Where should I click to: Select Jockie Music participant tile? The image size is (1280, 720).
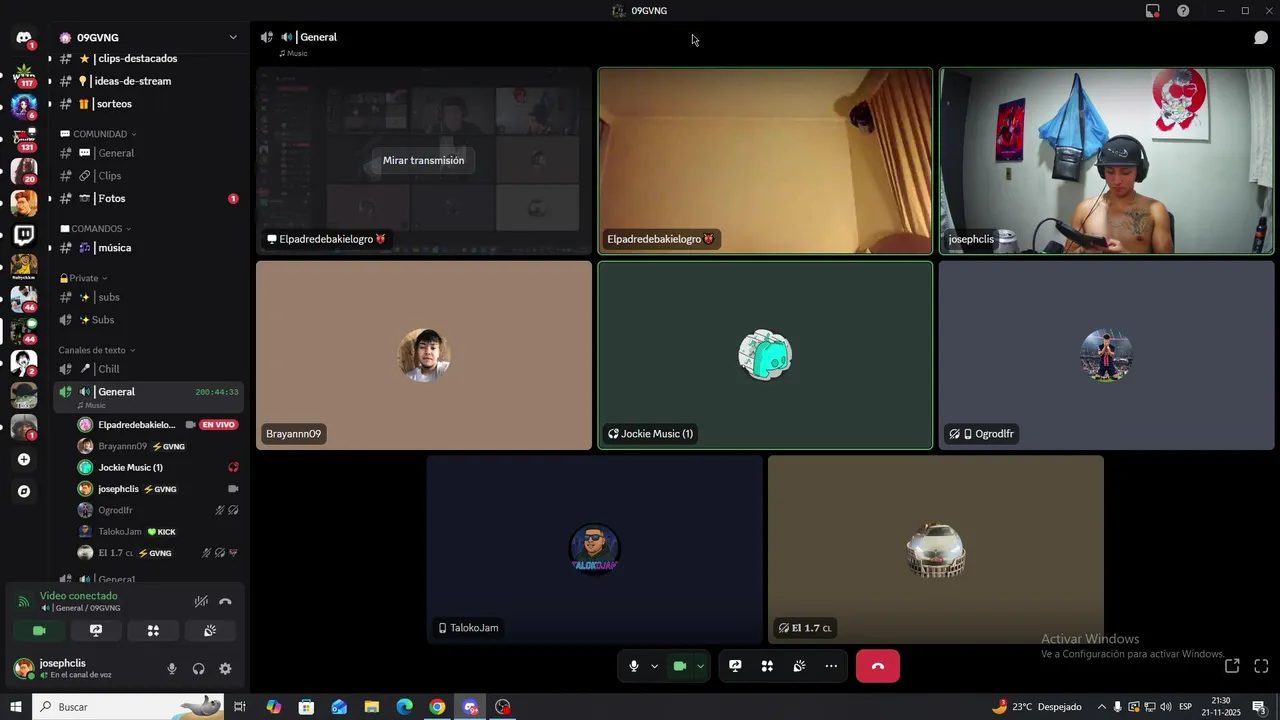pyautogui.click(x=765, y=355)
